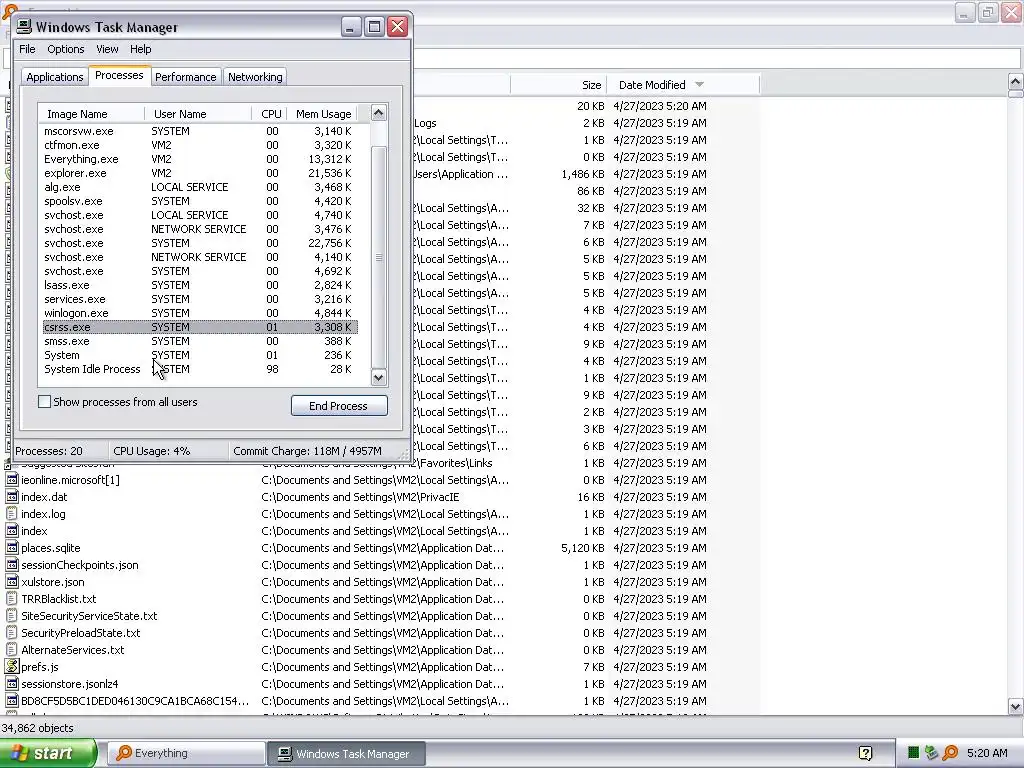This screenshot has height=768, width=1024.
Task: Click the index.log file icon
Action: pos(12,514)
